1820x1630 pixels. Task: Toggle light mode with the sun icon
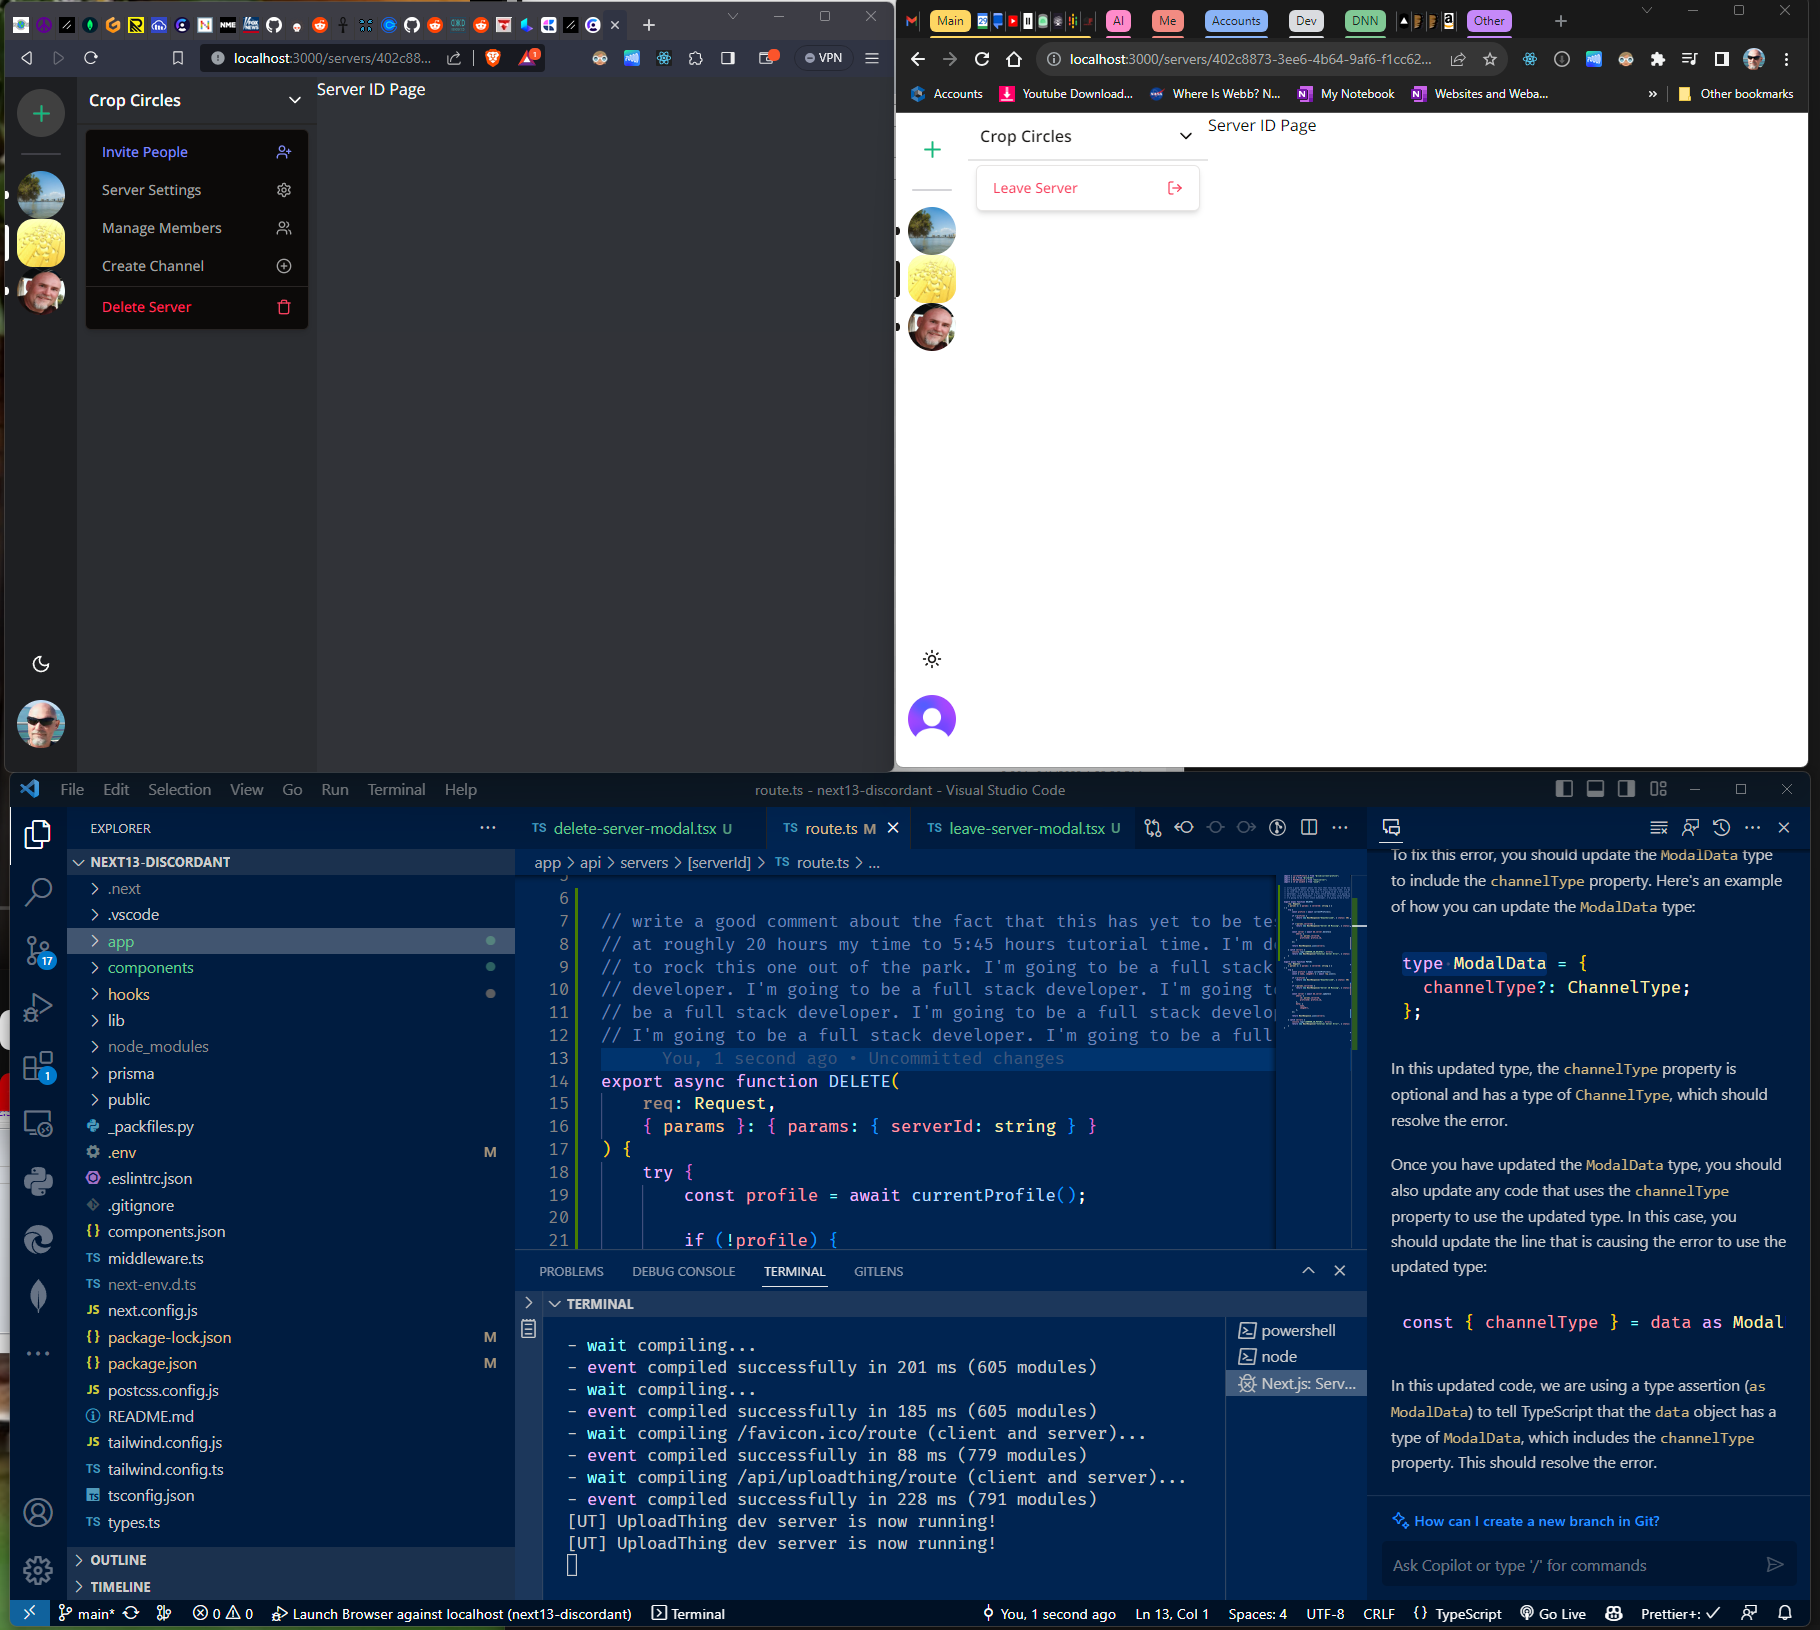(x=931, y=659)
